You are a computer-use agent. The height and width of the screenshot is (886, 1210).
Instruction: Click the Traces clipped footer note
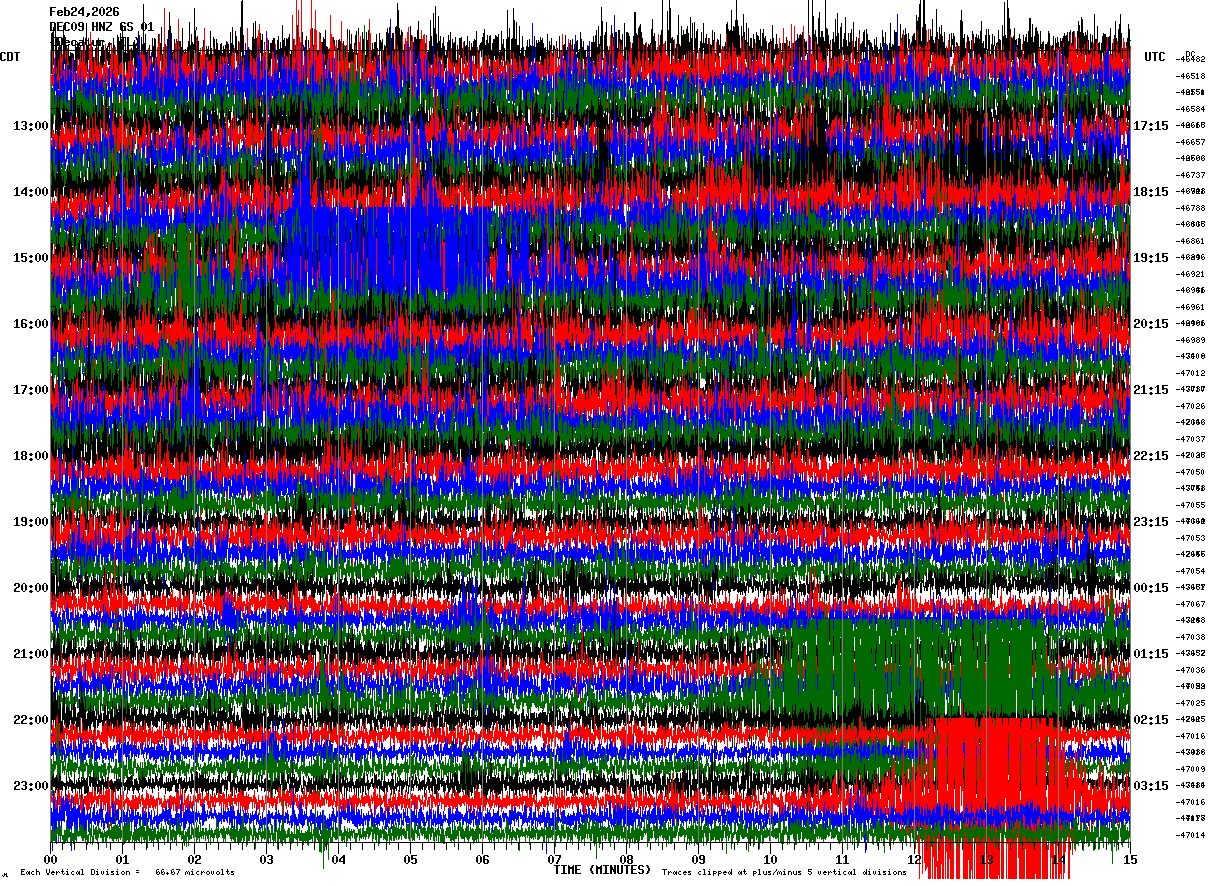(784, 872)
